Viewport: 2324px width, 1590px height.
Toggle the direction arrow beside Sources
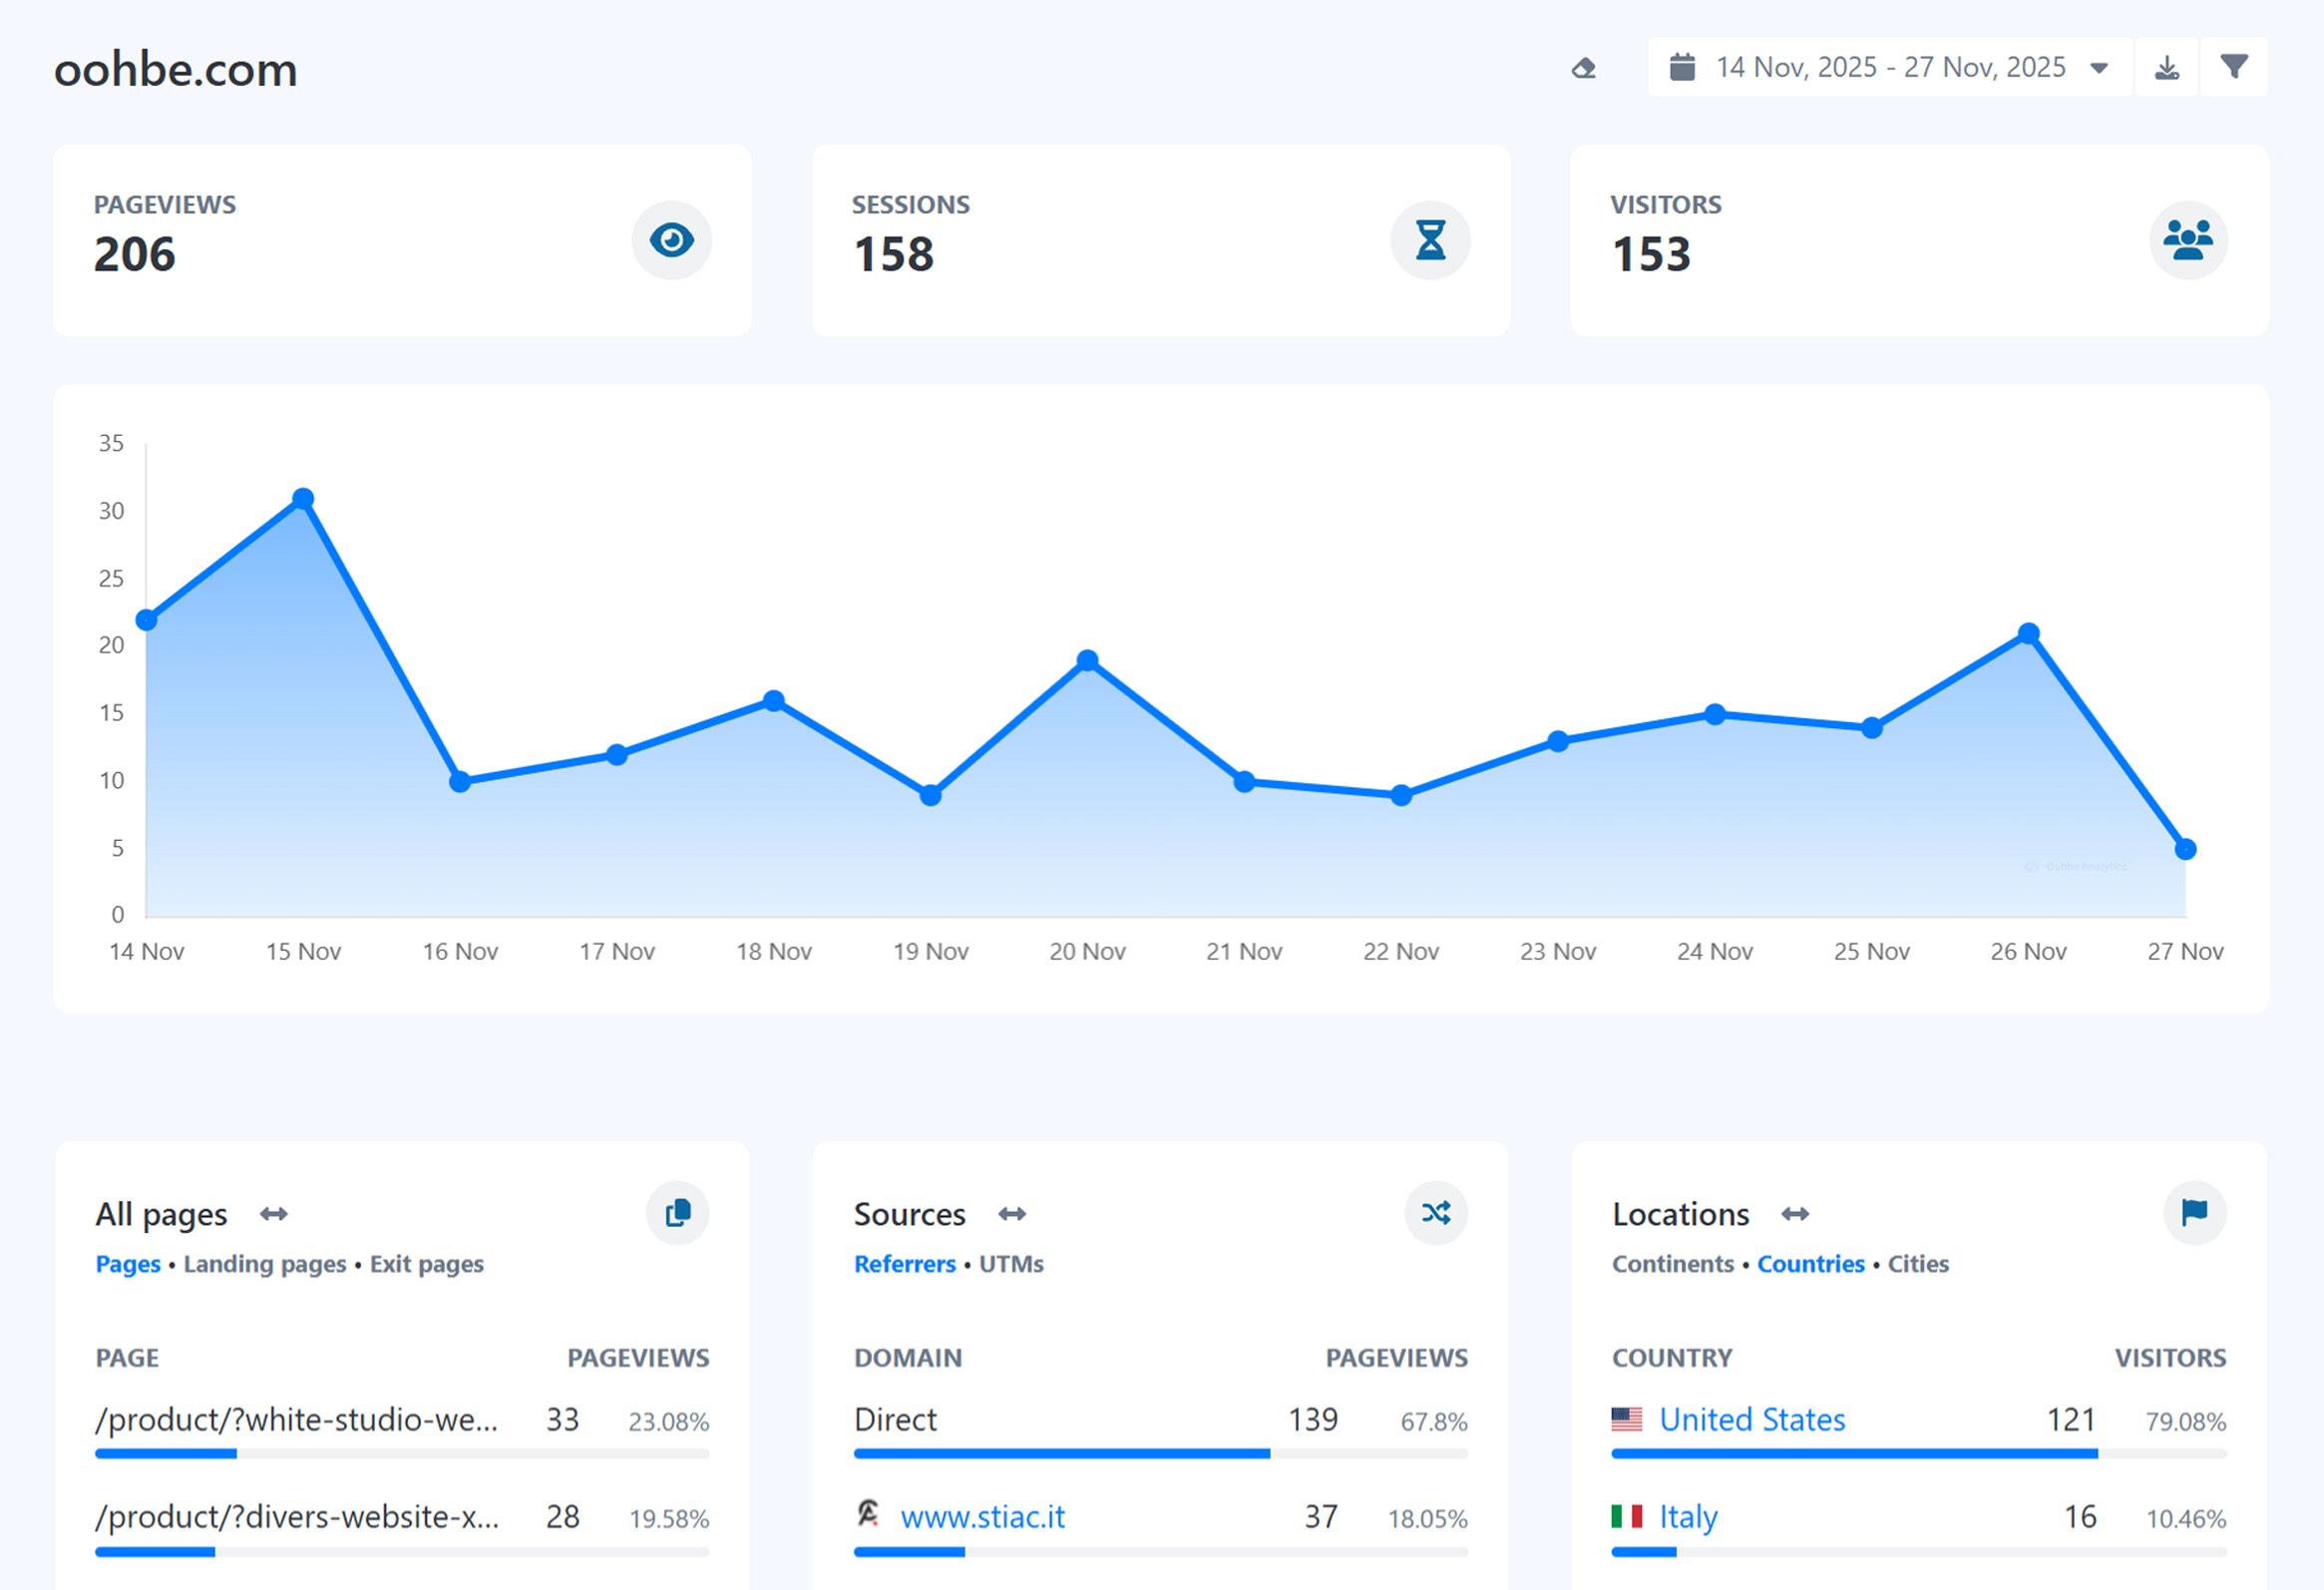coord(1012,1213)
